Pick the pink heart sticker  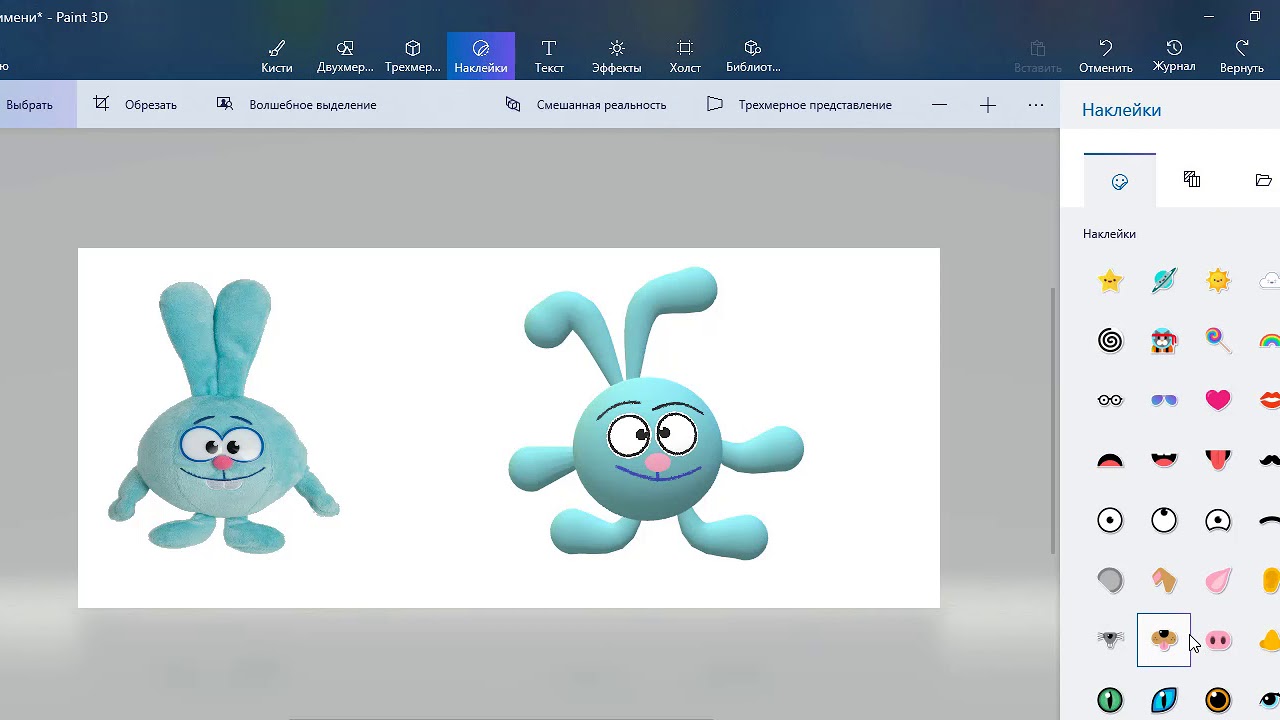coord(1218,400)
